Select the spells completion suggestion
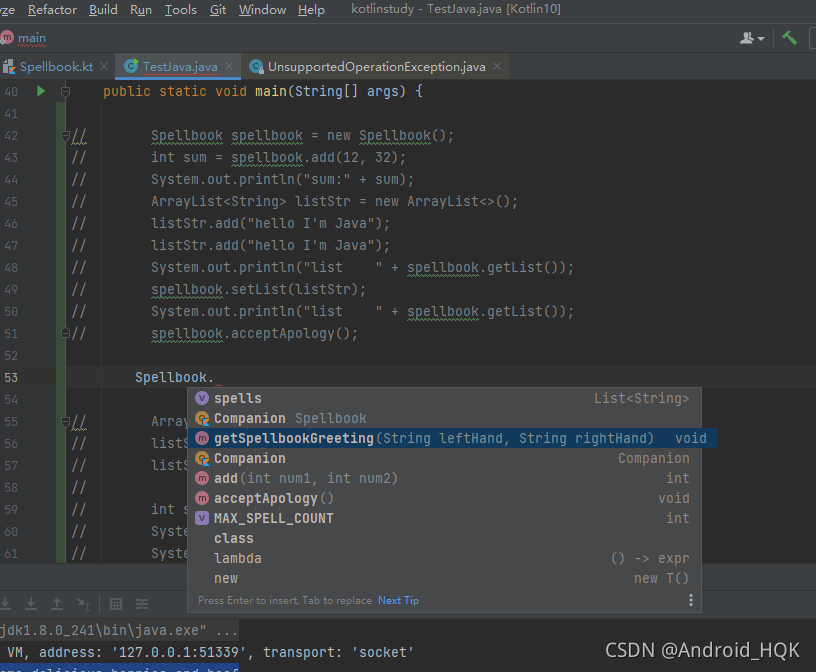Viewport: 816px width, 672px height. (444, 398)
